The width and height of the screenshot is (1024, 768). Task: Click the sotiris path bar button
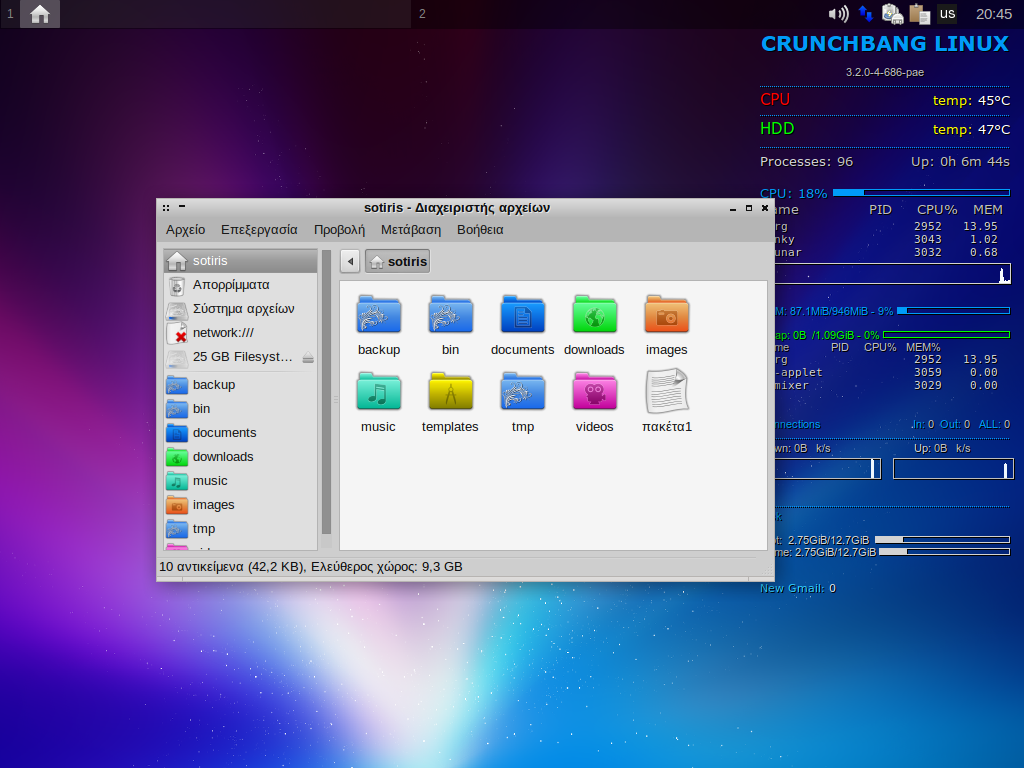(x=398, y=262)
